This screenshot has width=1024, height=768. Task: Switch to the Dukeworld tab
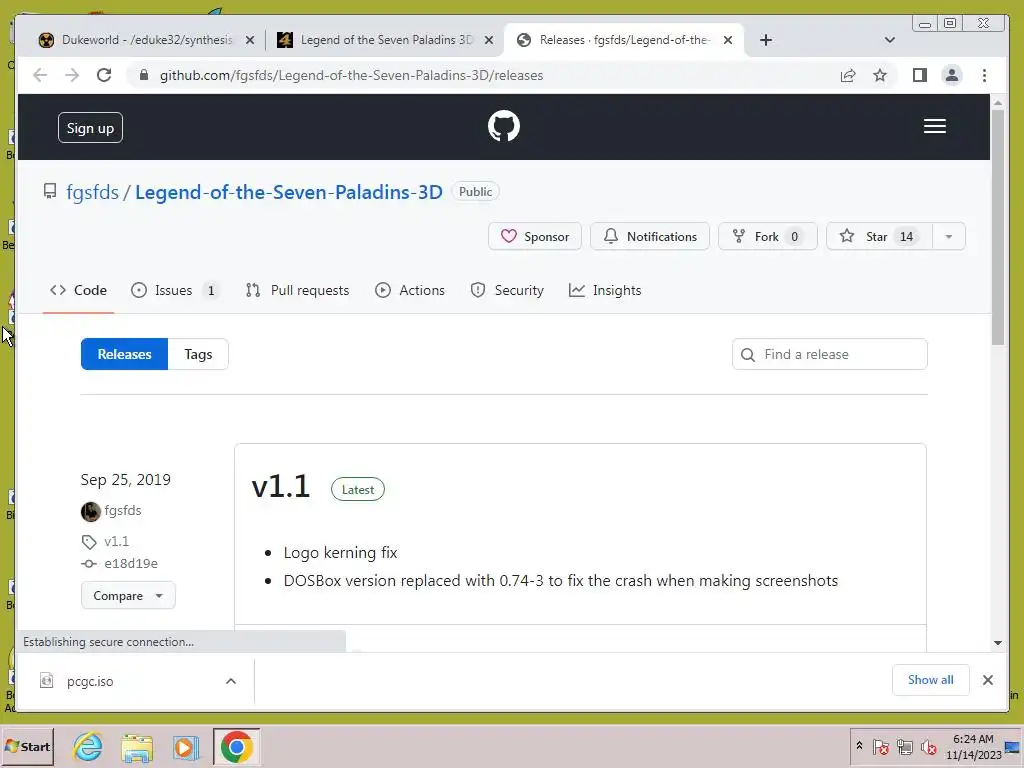(147, 40)
